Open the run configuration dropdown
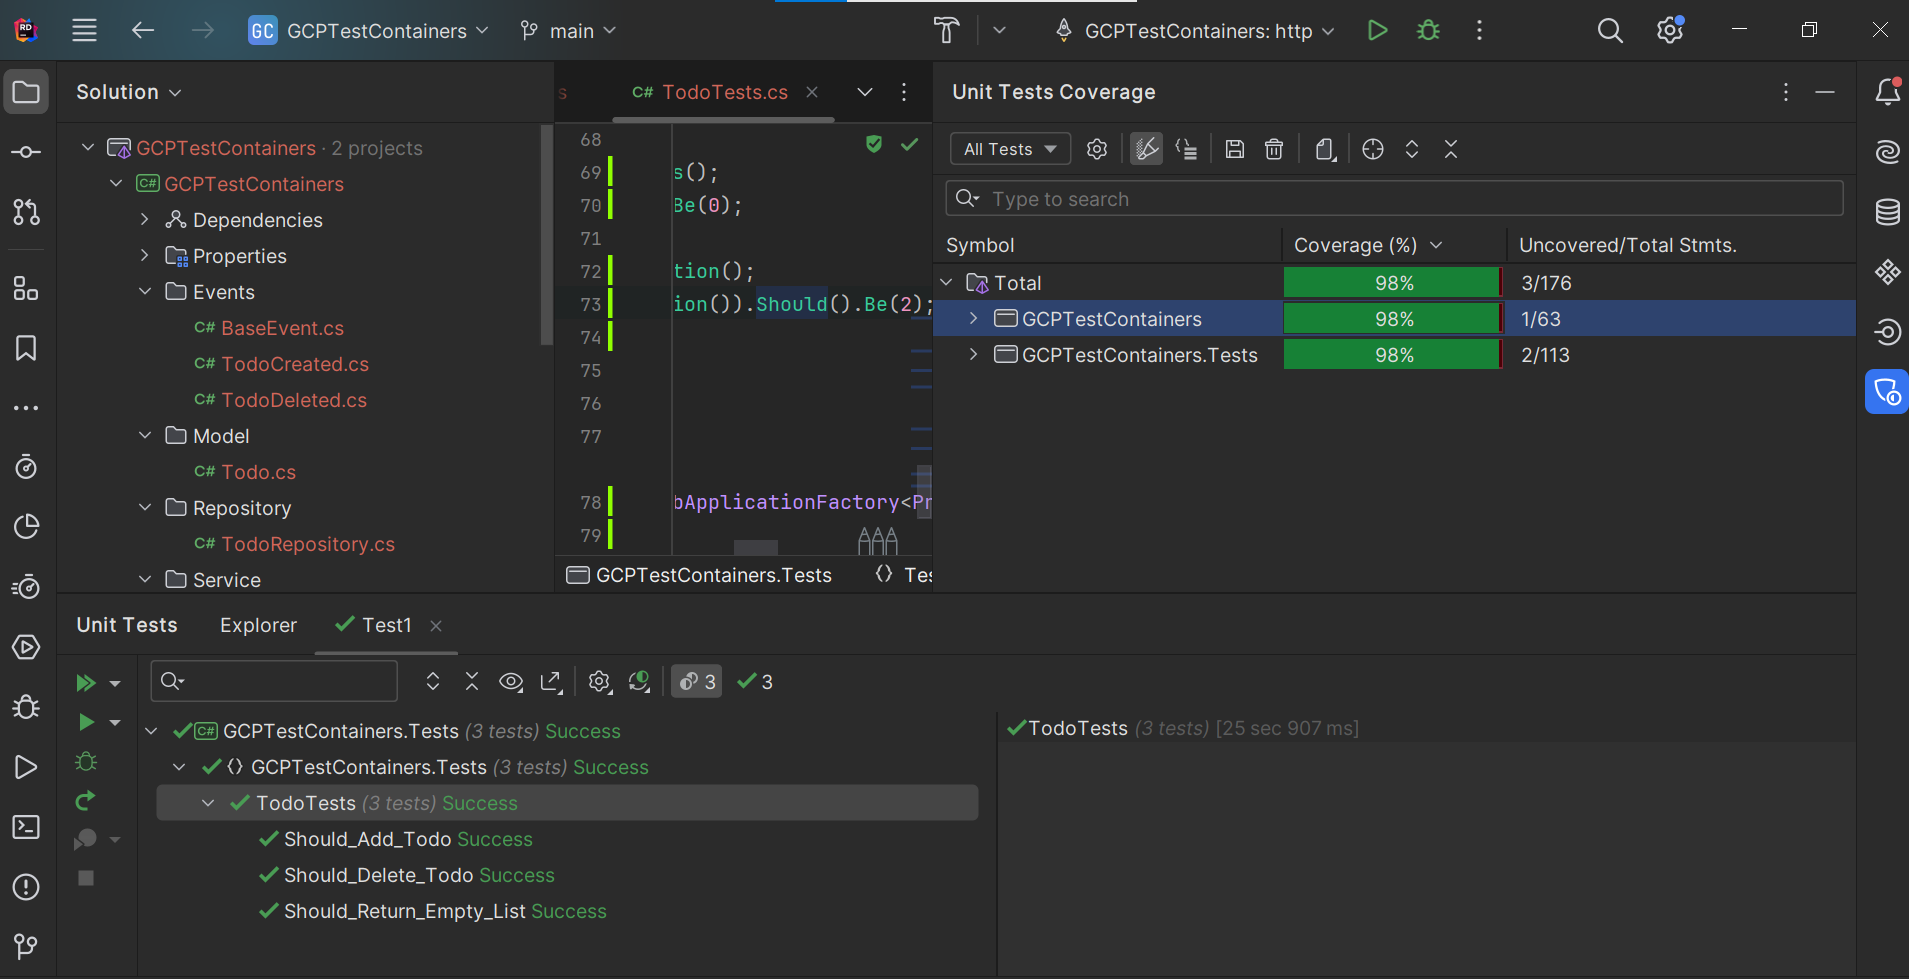The image size is (1909, 979). (x=1195, y=31)
